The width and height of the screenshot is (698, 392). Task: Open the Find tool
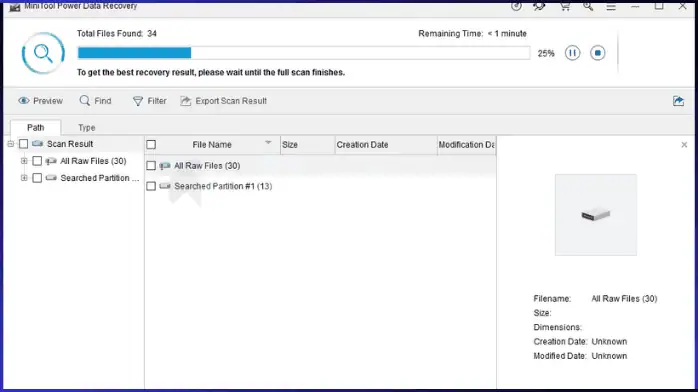(x=95, y=101)
